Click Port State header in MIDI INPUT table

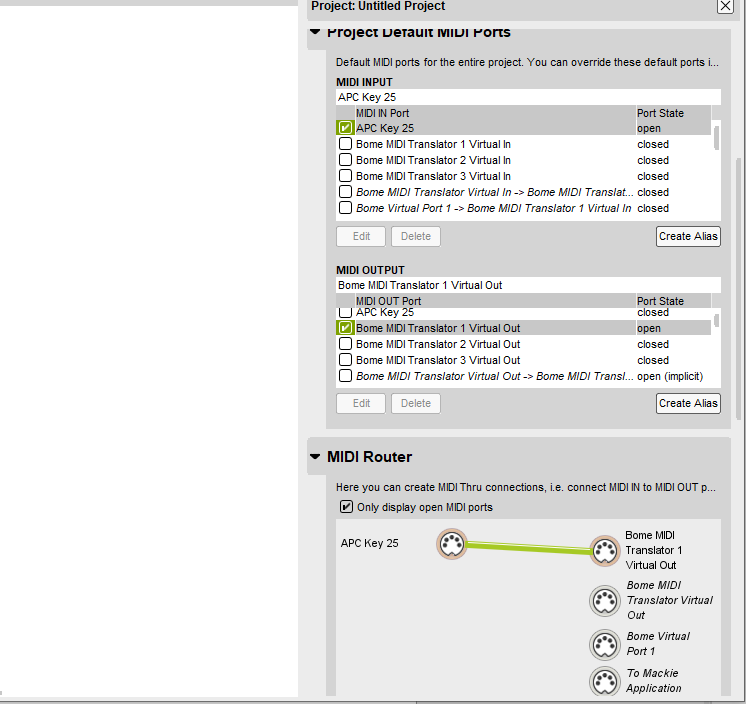coord(673,113)
